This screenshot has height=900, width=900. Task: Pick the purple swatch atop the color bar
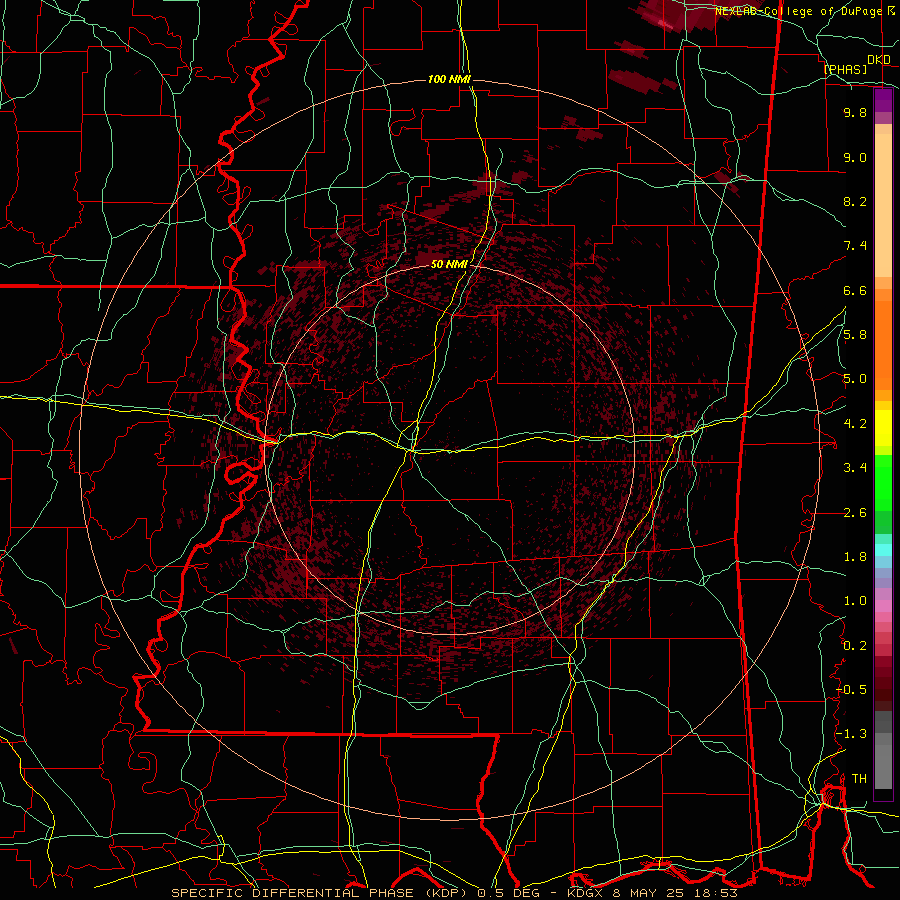pos(883,100)
